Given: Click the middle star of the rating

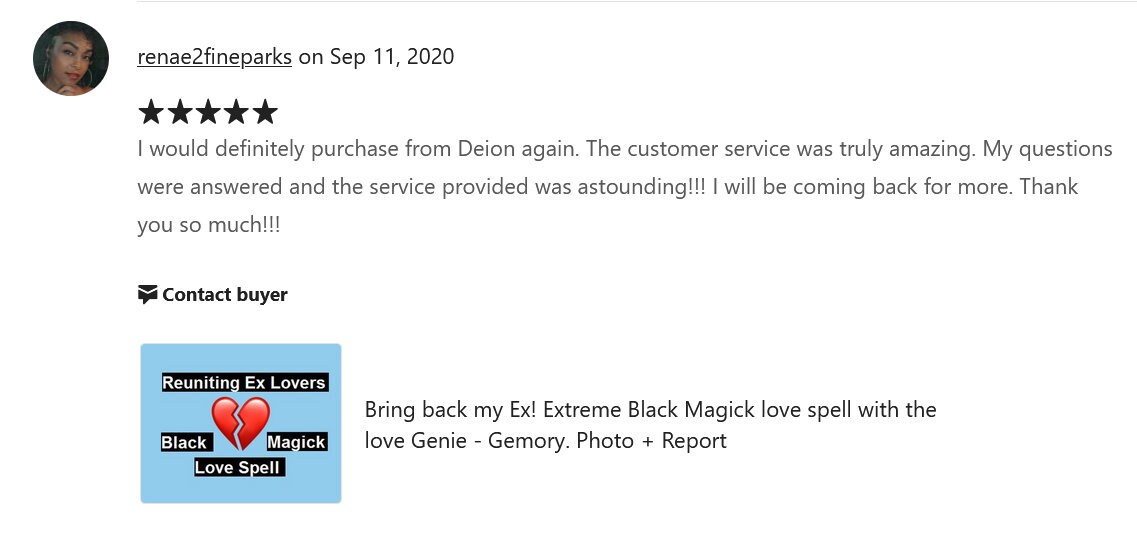Looking at the screenshot, I should click(x=207, y=112).
